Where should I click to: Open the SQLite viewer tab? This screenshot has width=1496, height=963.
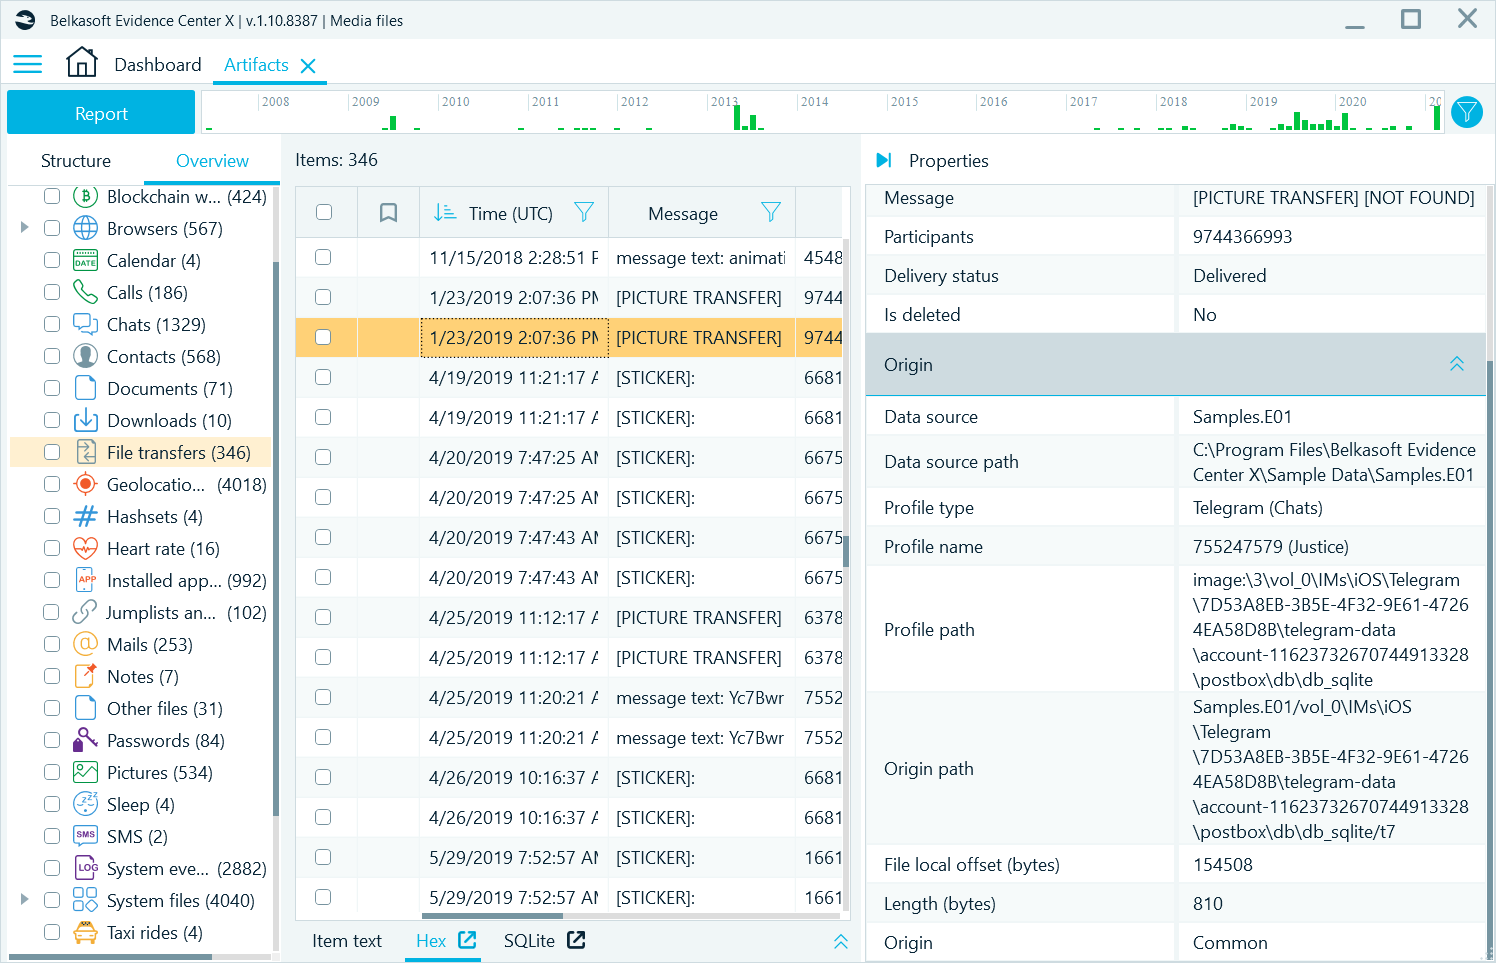[x=529, y=941]
